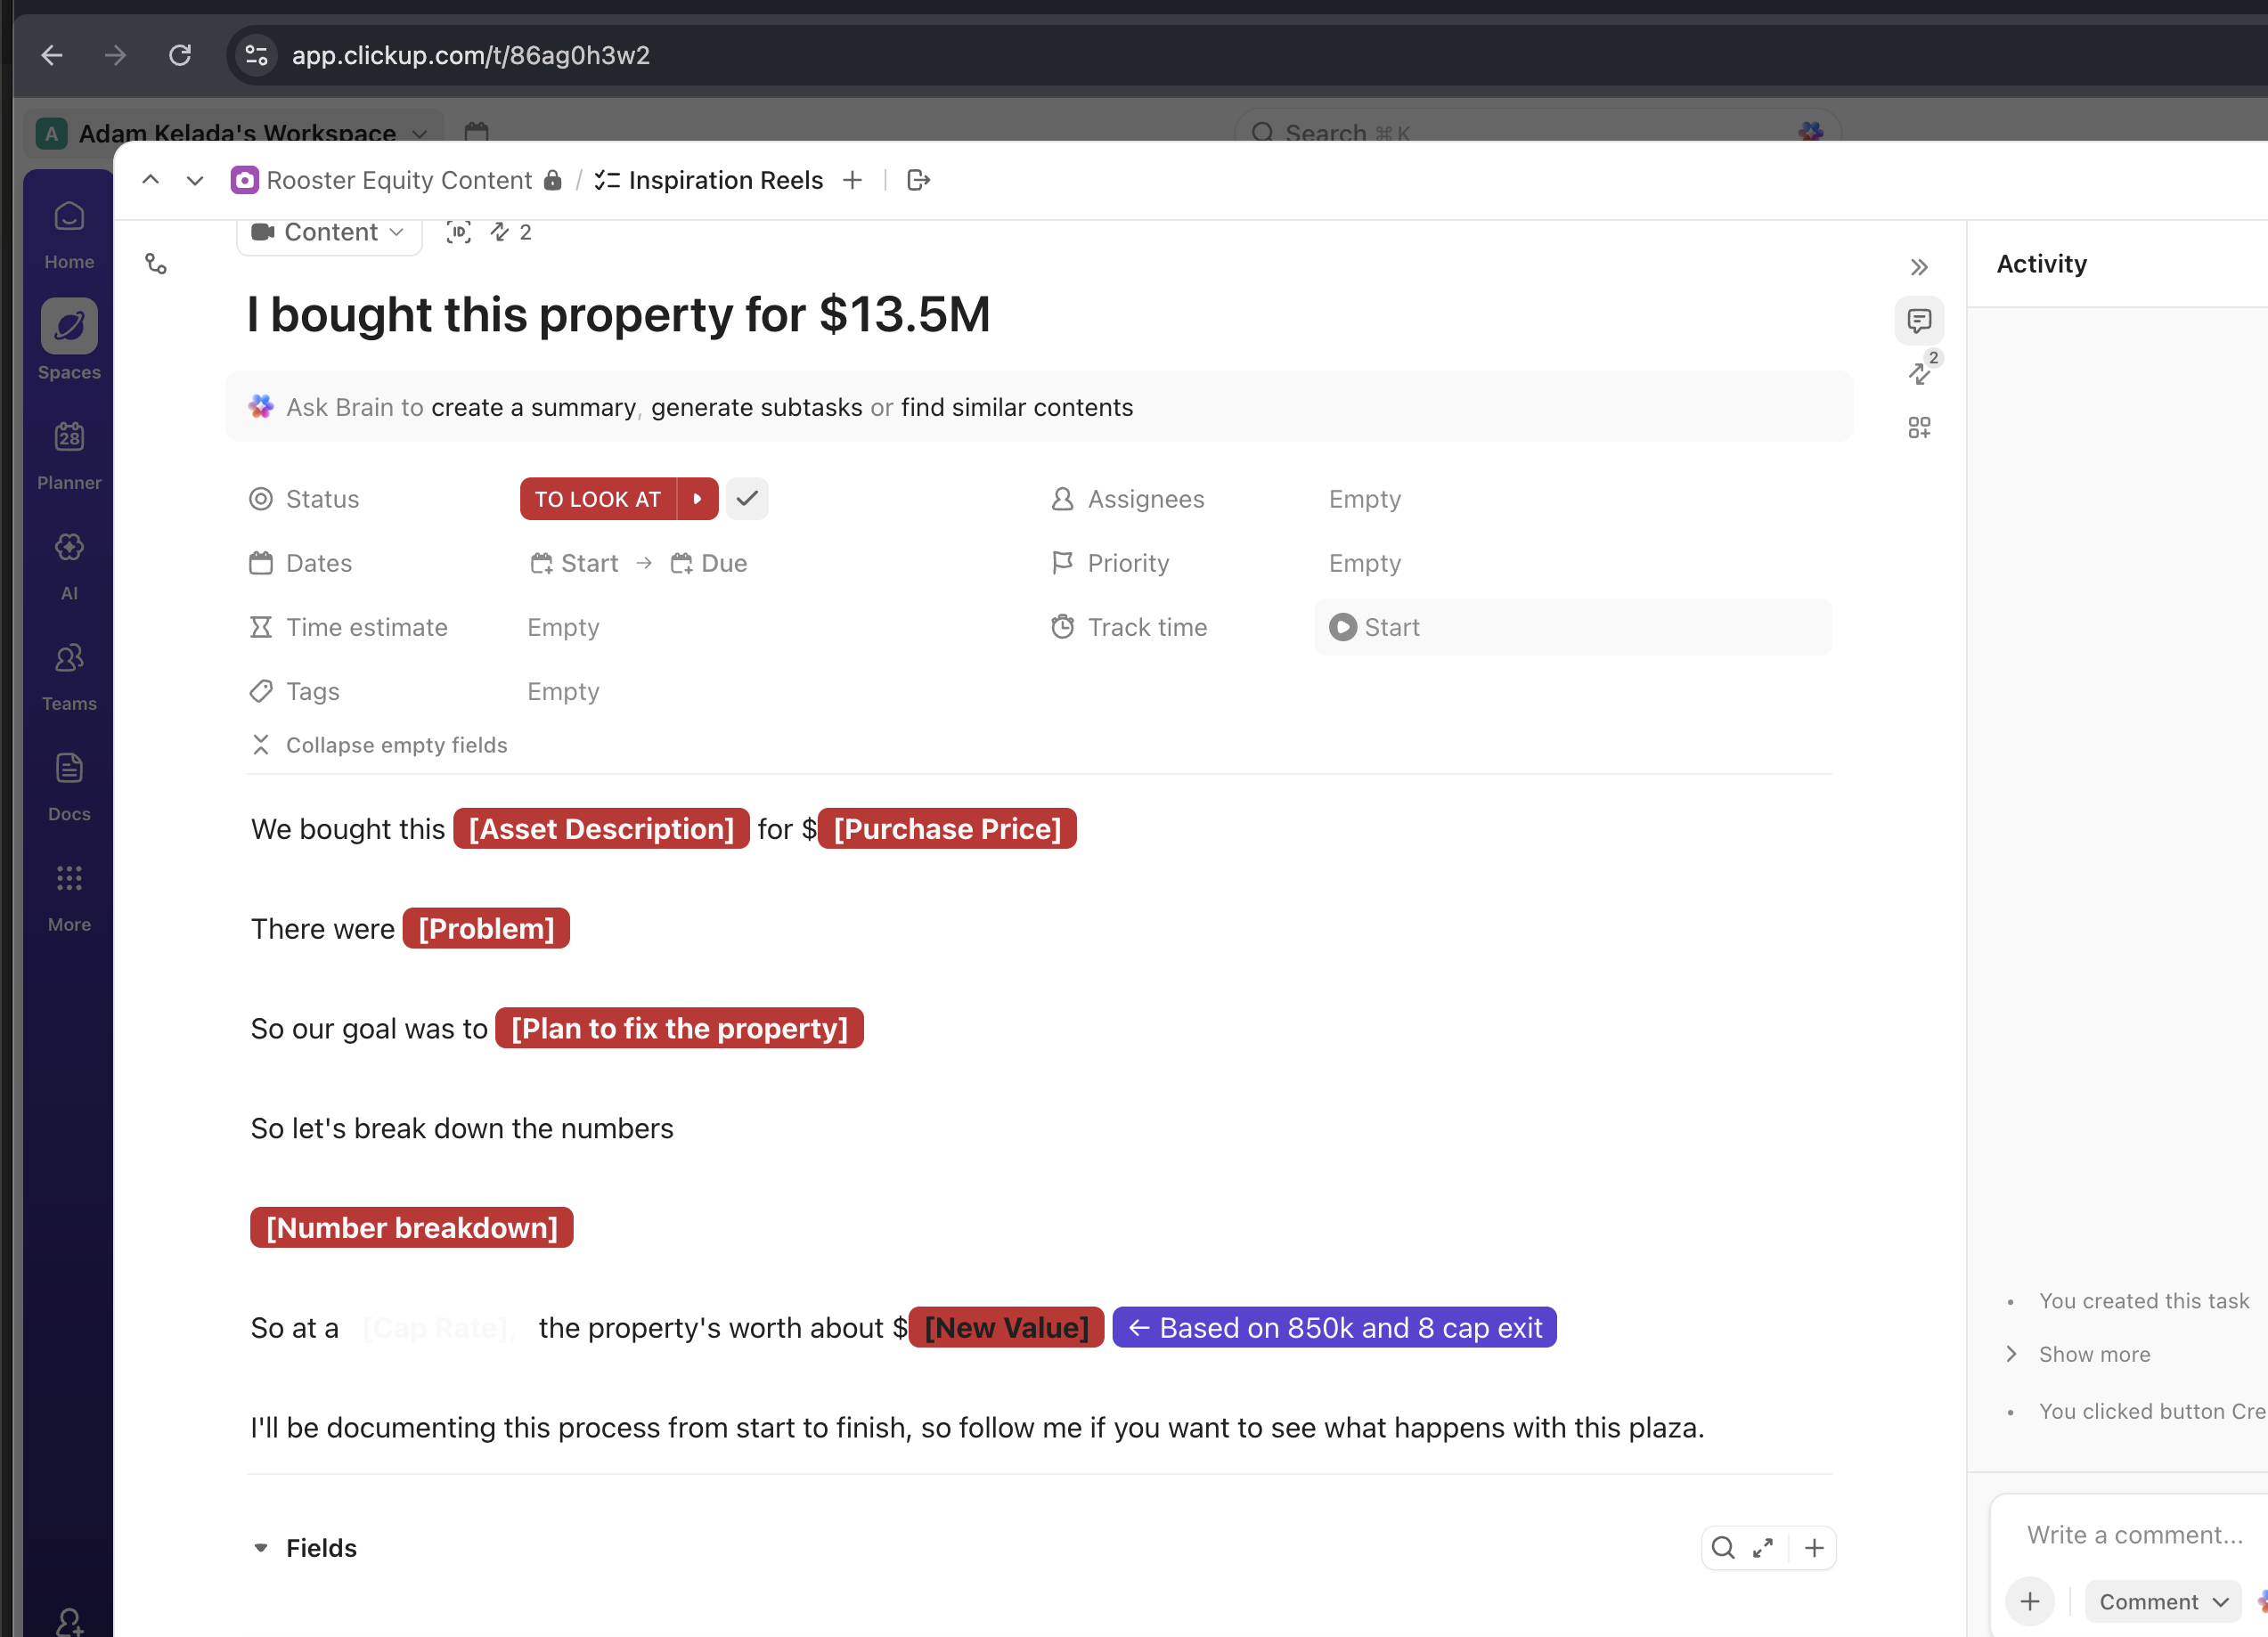Start the time tracking timer
Image resolution: width=2268 pixels, height=1637 pixels.
[x=1343, y=627]
